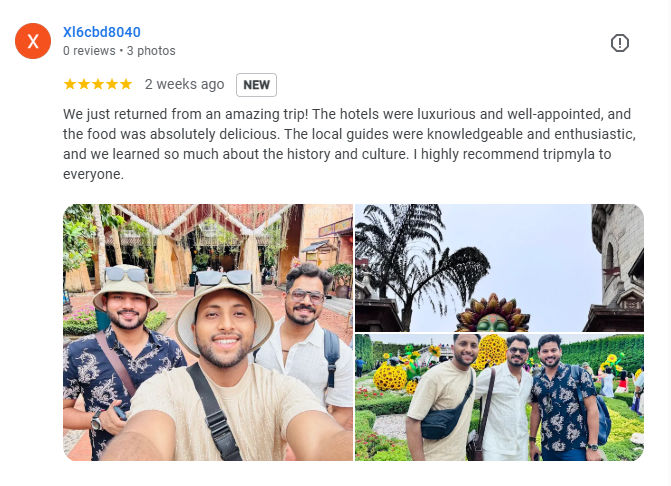
Task: Click the second gold star rating
Action: click(84, 84)
